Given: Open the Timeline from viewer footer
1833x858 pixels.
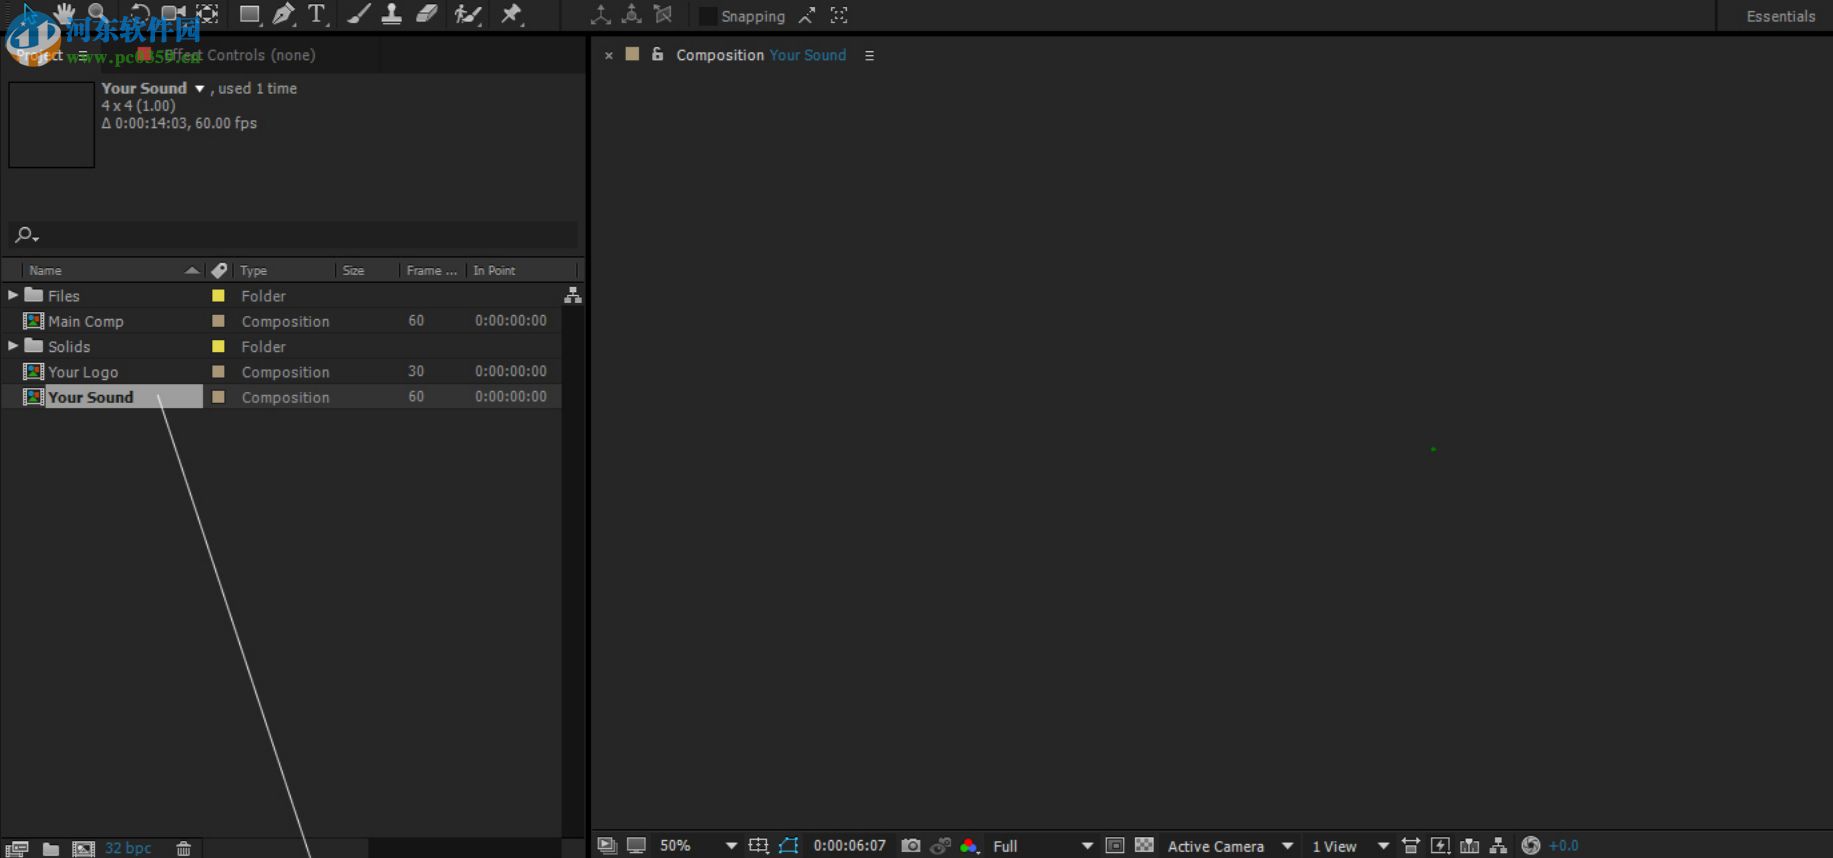Looking at the screenshot, I should (x=1469, y=846).
